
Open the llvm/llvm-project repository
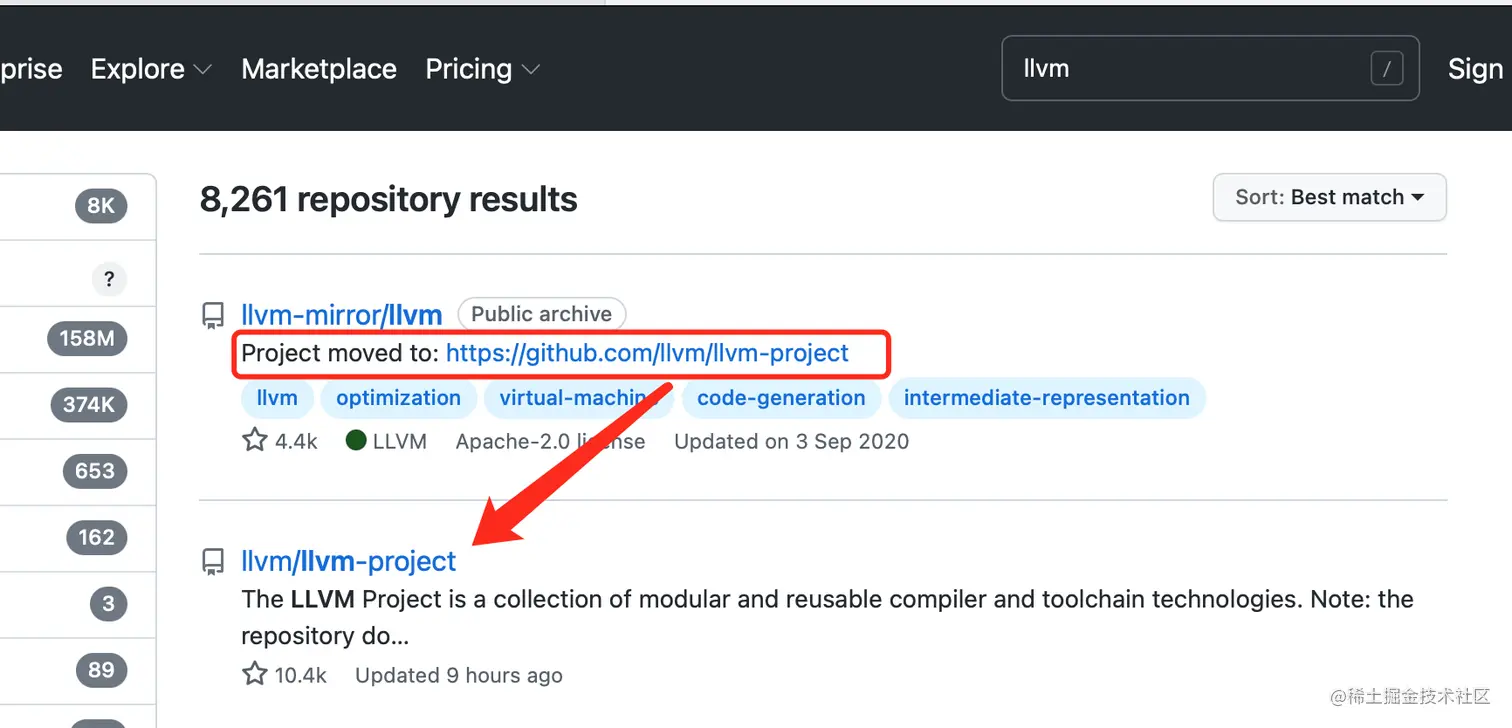[x=348, y=561]
